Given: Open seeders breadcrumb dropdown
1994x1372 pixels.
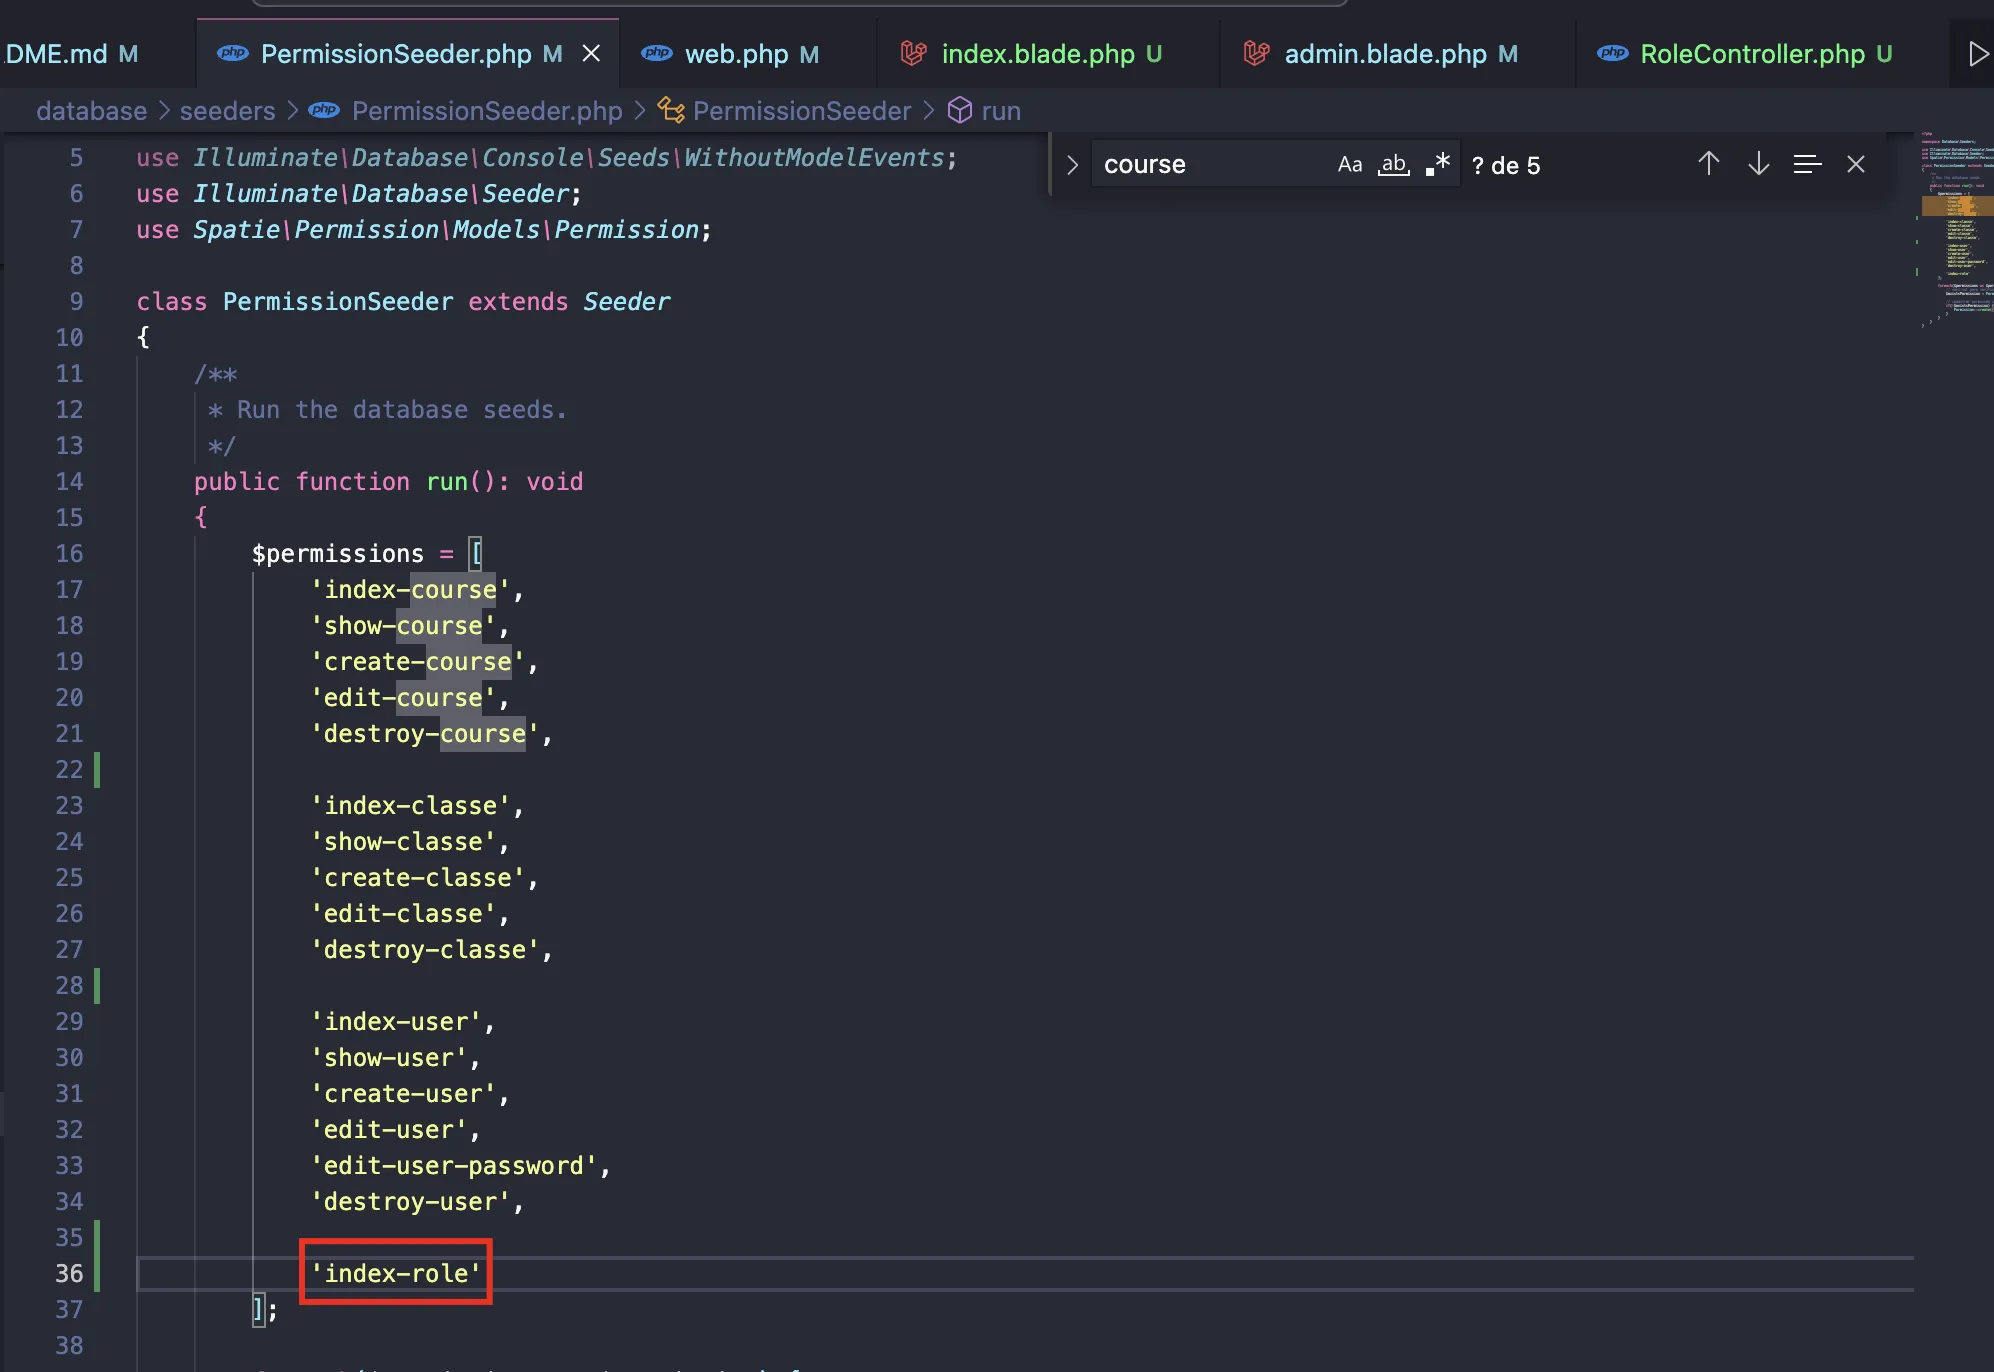Looking at the screenshot, I should (227, 111).
